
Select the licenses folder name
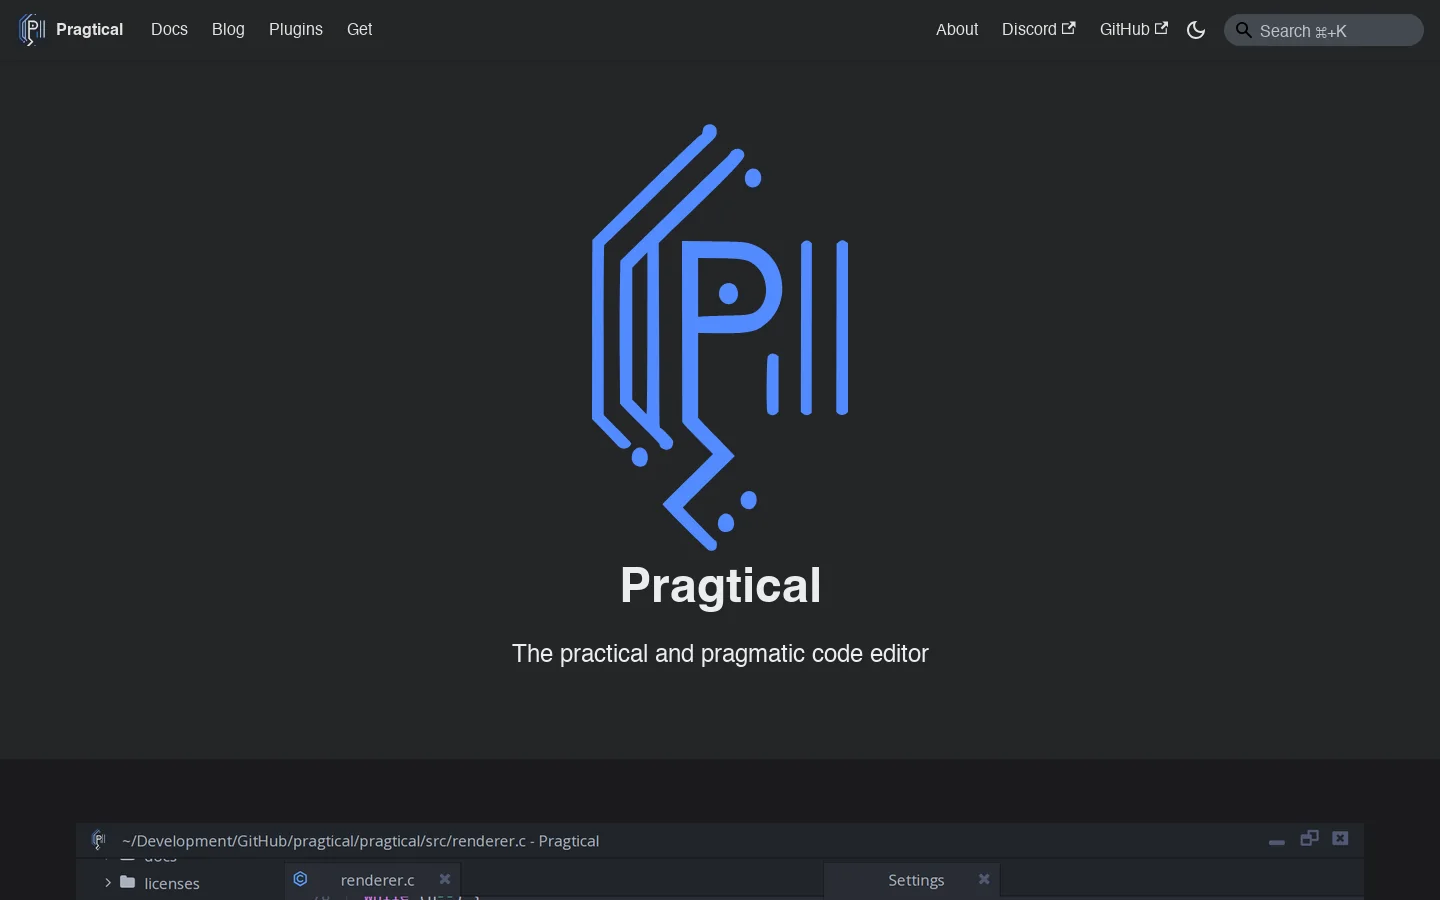pos(173,884)
